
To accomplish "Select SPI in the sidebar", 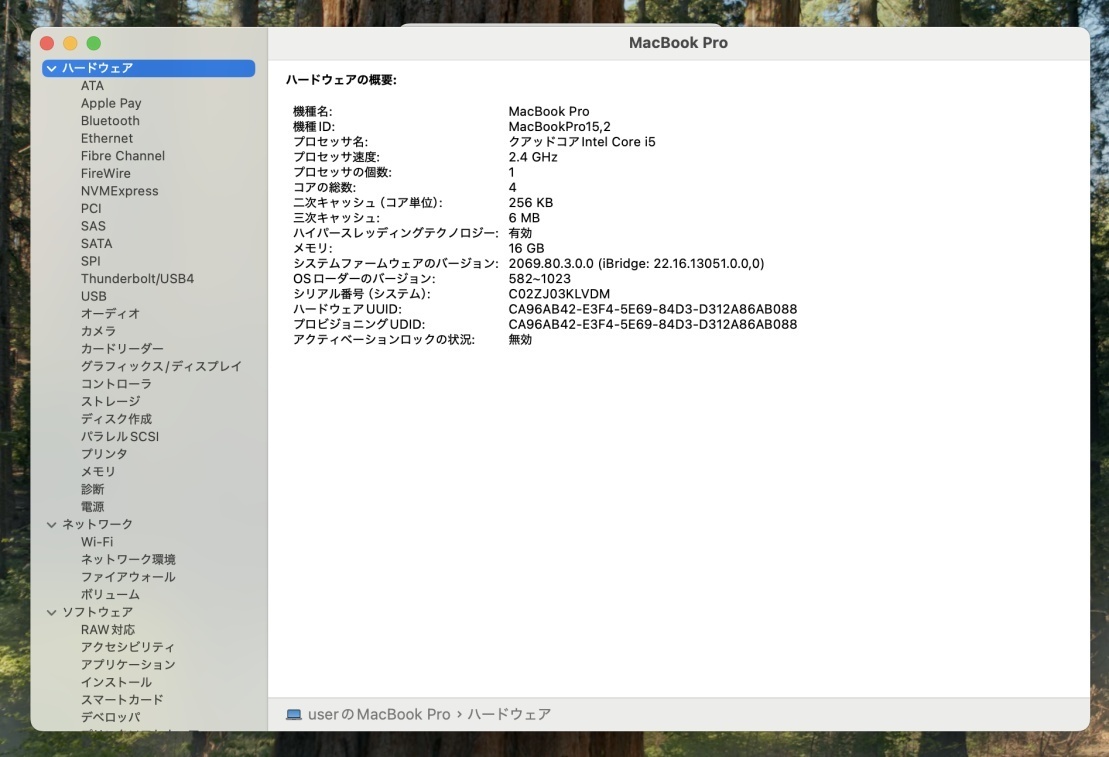I will point(91,261).
